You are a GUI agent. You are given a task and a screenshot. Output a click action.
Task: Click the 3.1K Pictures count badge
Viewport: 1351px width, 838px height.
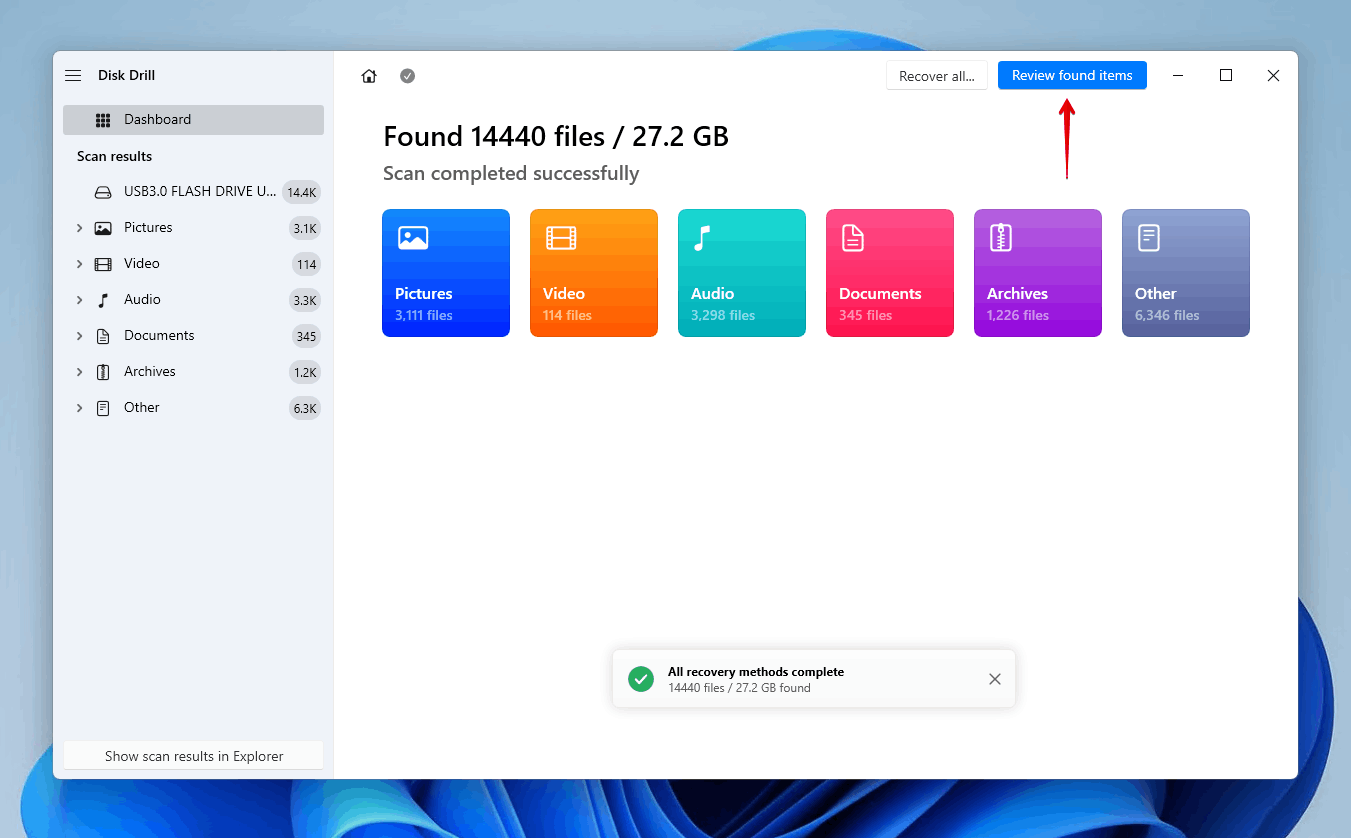pos(305,229)
